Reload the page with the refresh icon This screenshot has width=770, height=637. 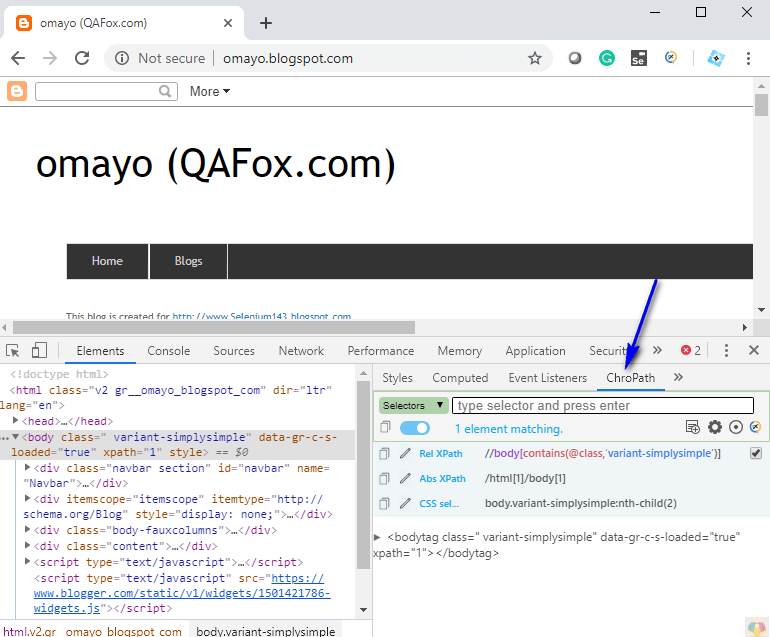[82, 58]
